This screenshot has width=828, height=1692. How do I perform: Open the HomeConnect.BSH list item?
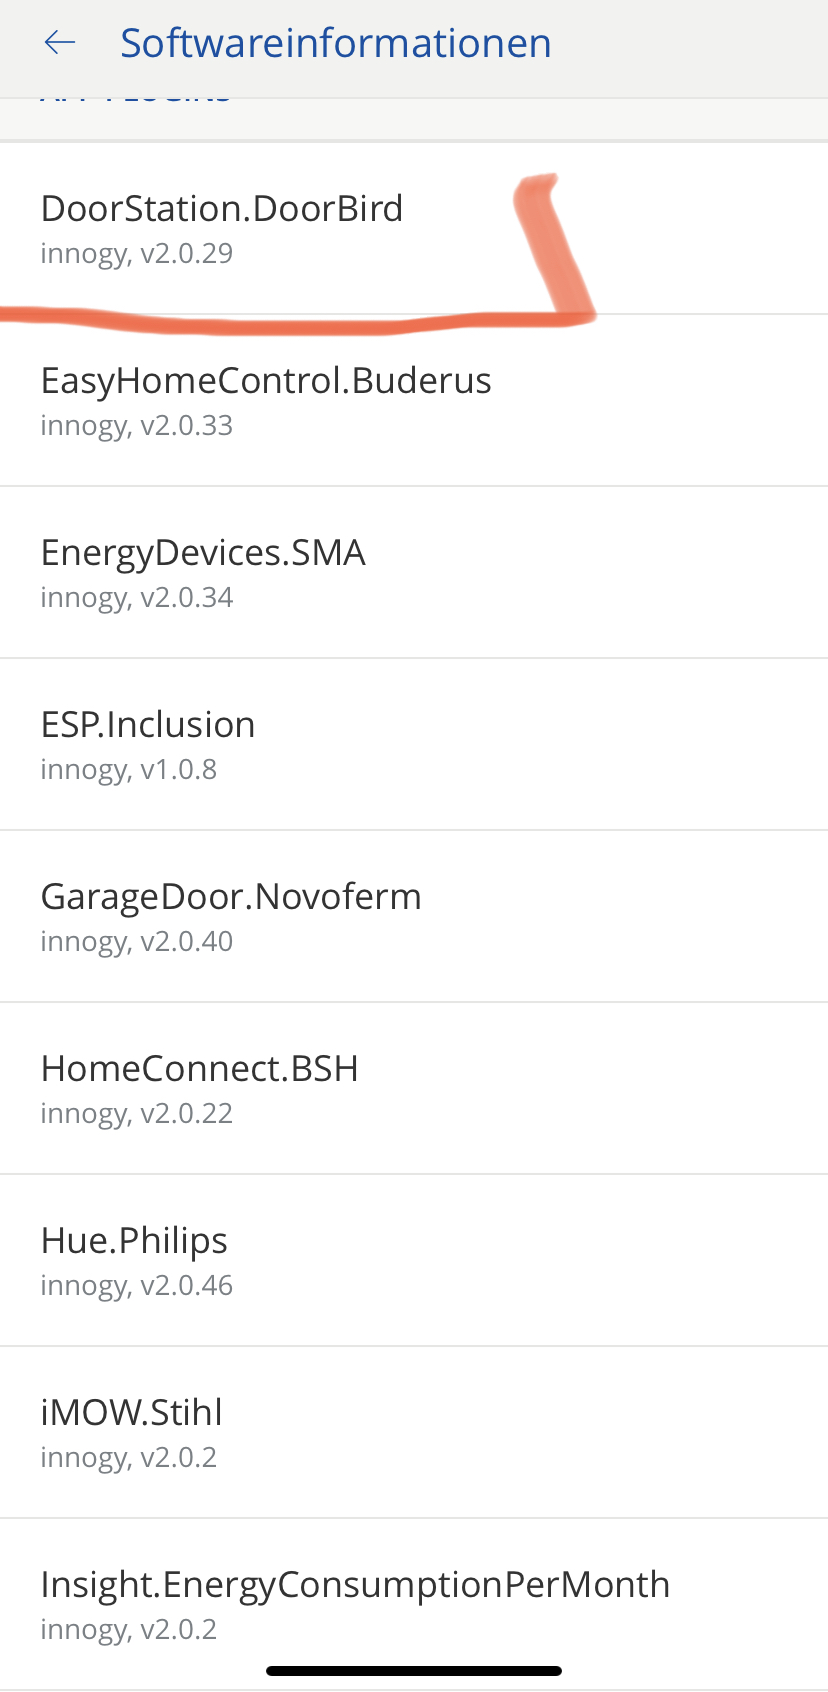200,1069
